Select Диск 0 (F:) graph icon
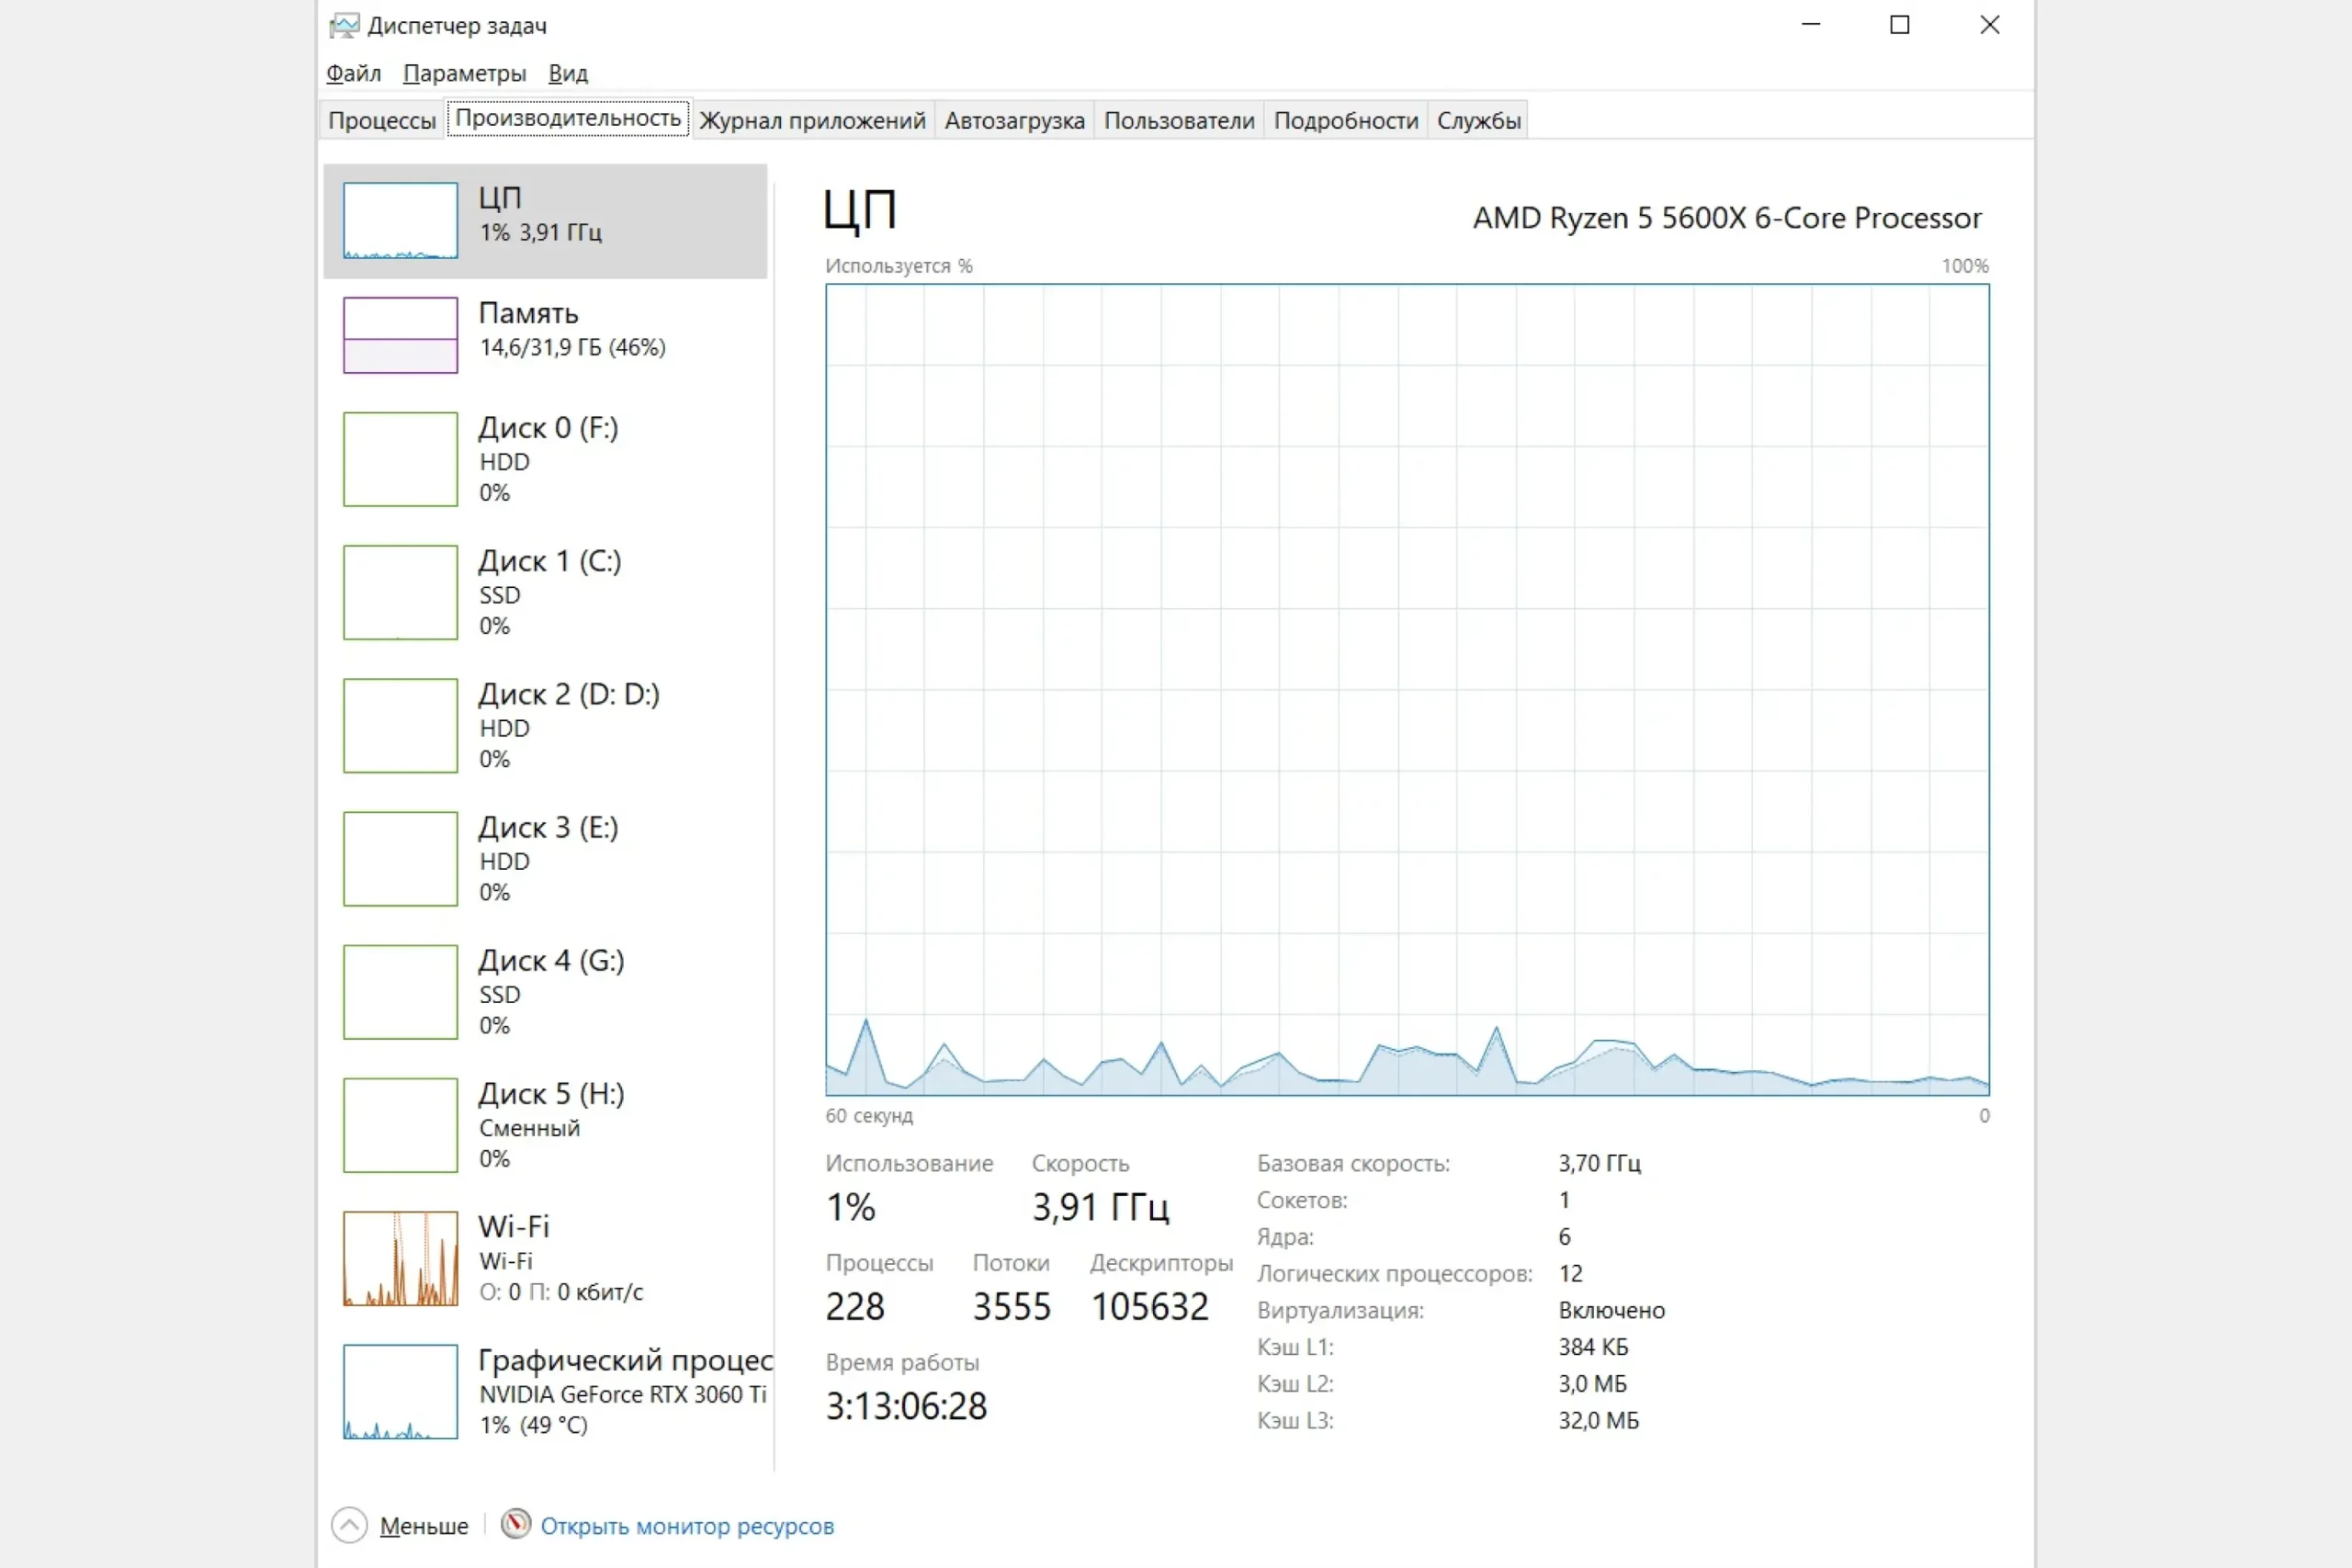This screenshot has width=2352, height=1568. (x=400, y=459)
